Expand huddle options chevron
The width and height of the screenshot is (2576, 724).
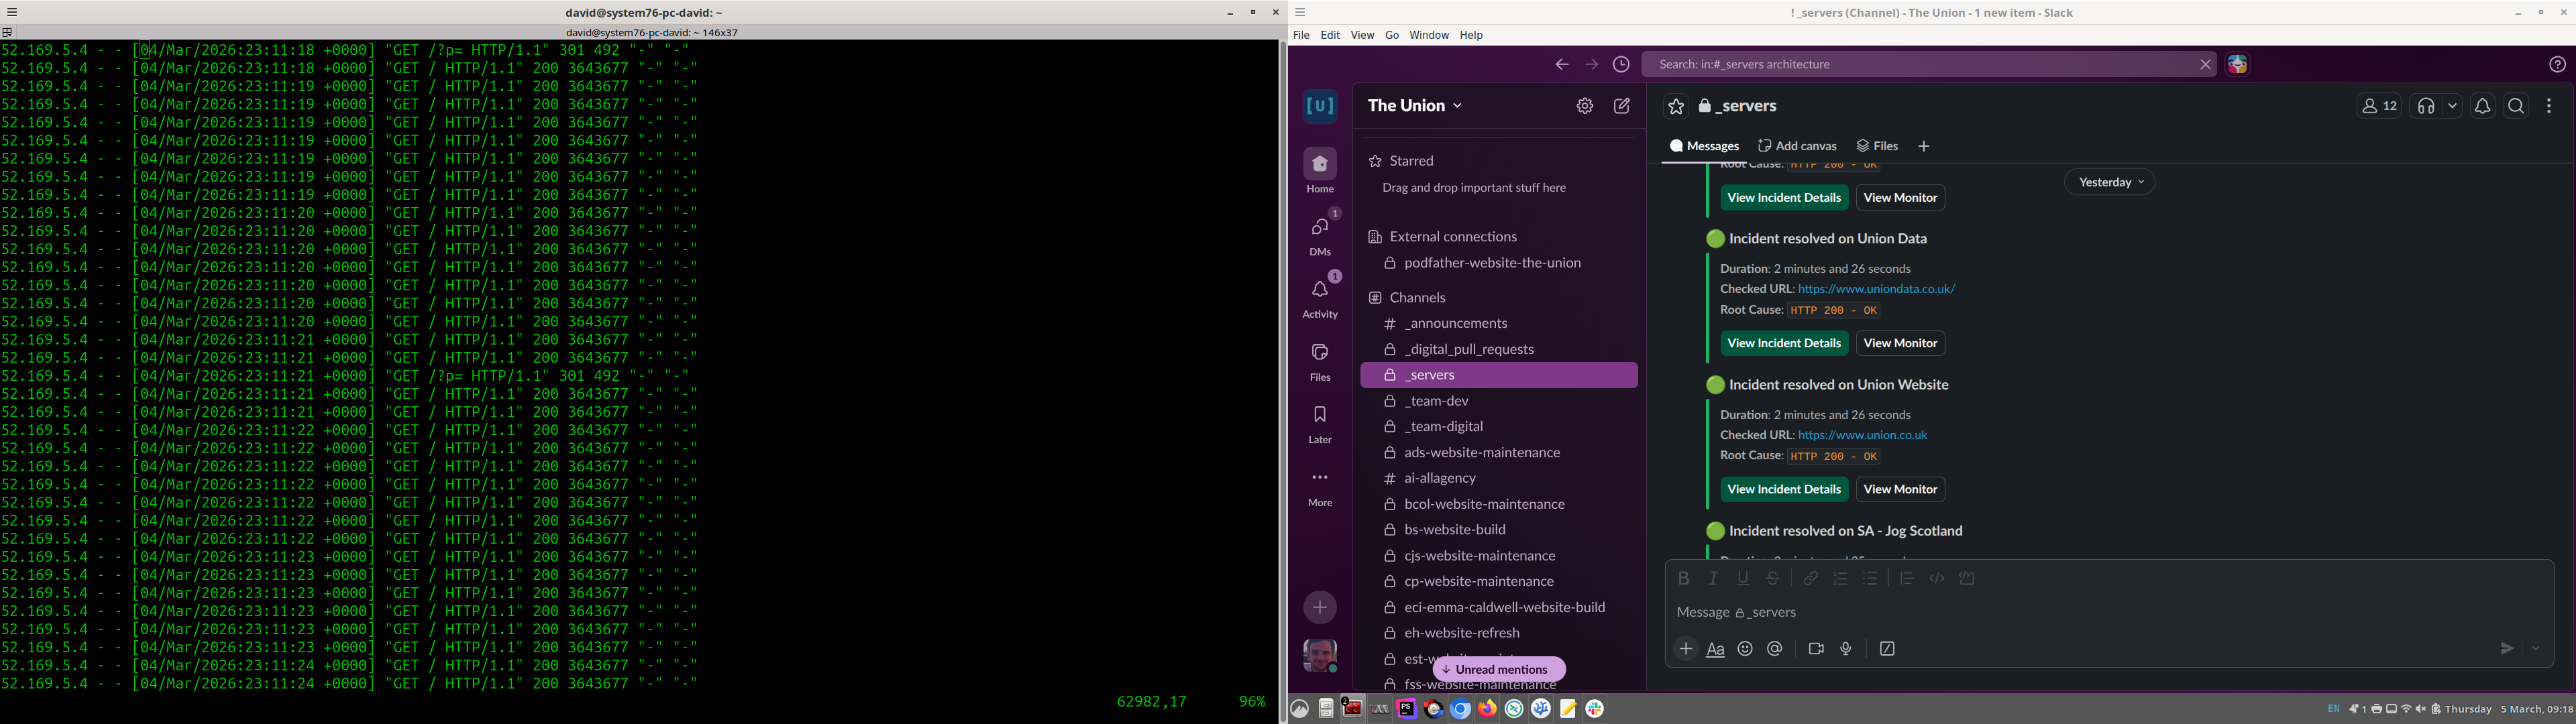(2452, 106)
